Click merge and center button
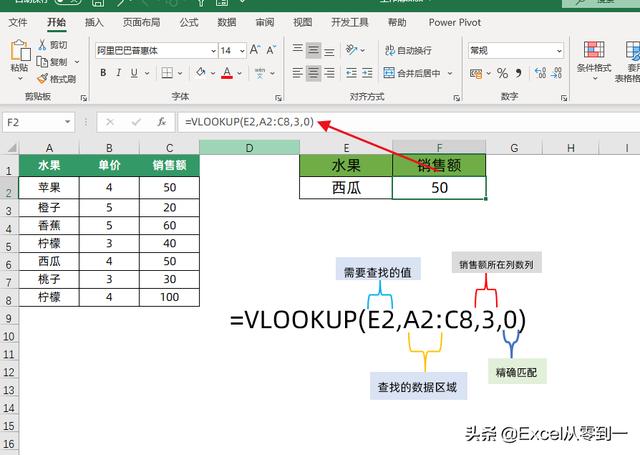Image resolution: width=640 pixels, height=455 pixels. pyautogui.click(x=412, y=73)
